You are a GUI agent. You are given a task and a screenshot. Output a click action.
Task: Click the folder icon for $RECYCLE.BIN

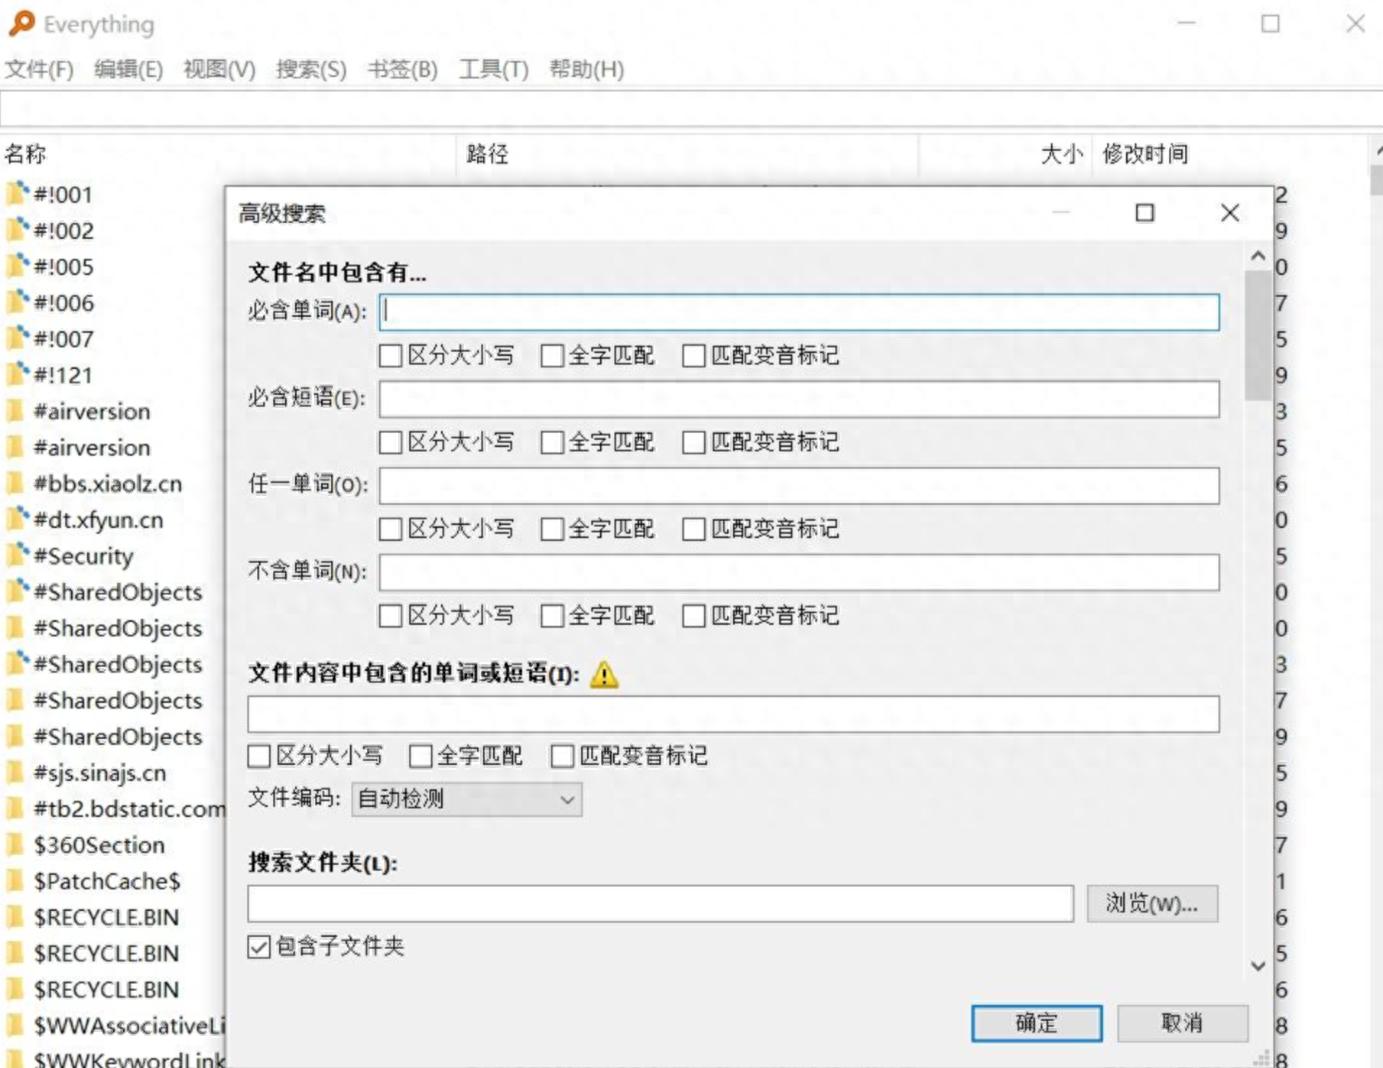[17, 917]
